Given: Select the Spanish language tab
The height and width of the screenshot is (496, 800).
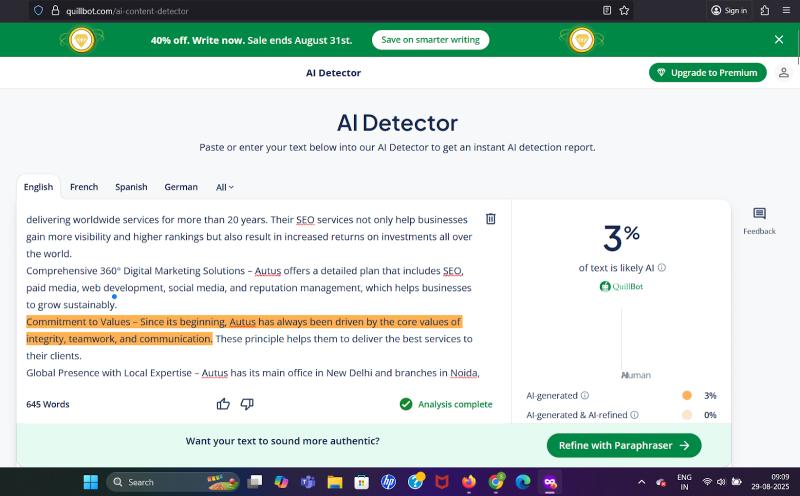Looking at the screenshot, I should point(131,187).
